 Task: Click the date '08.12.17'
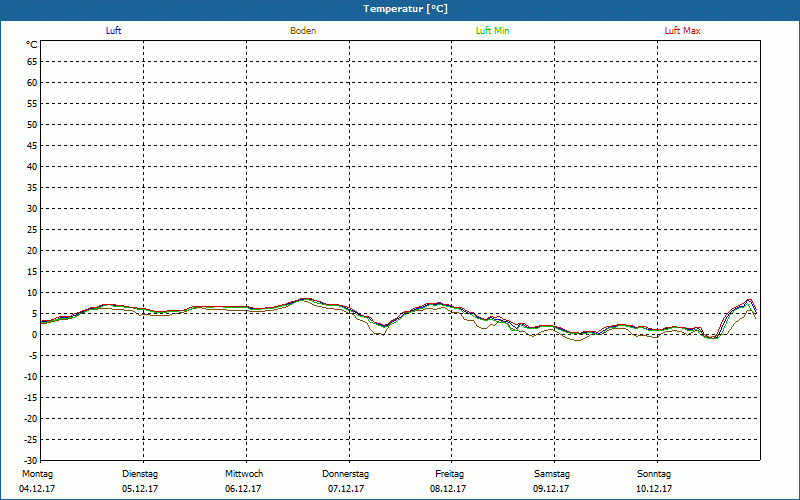(448, 489)
